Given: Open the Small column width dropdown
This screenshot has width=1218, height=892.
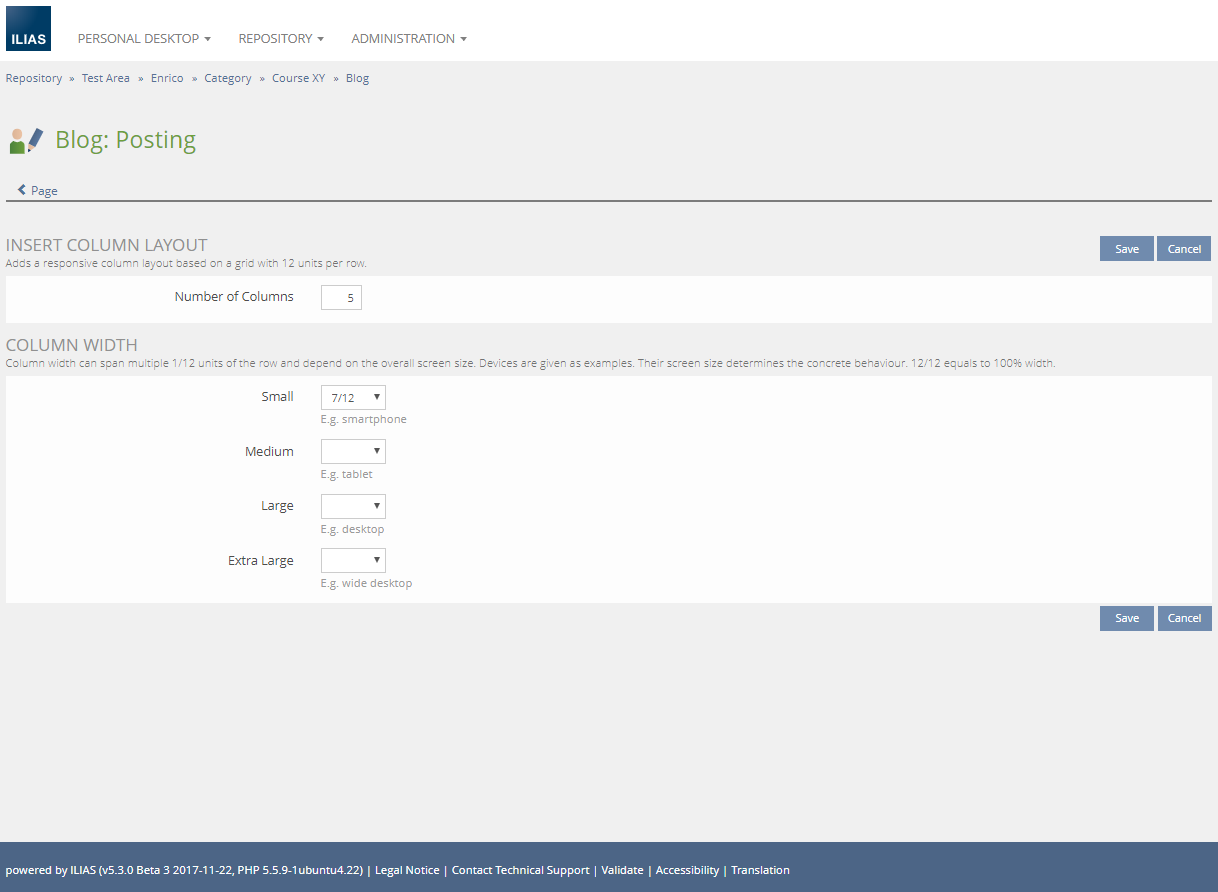Looking at the screenshot, I should pyautogui.click(x=353, y=397).
